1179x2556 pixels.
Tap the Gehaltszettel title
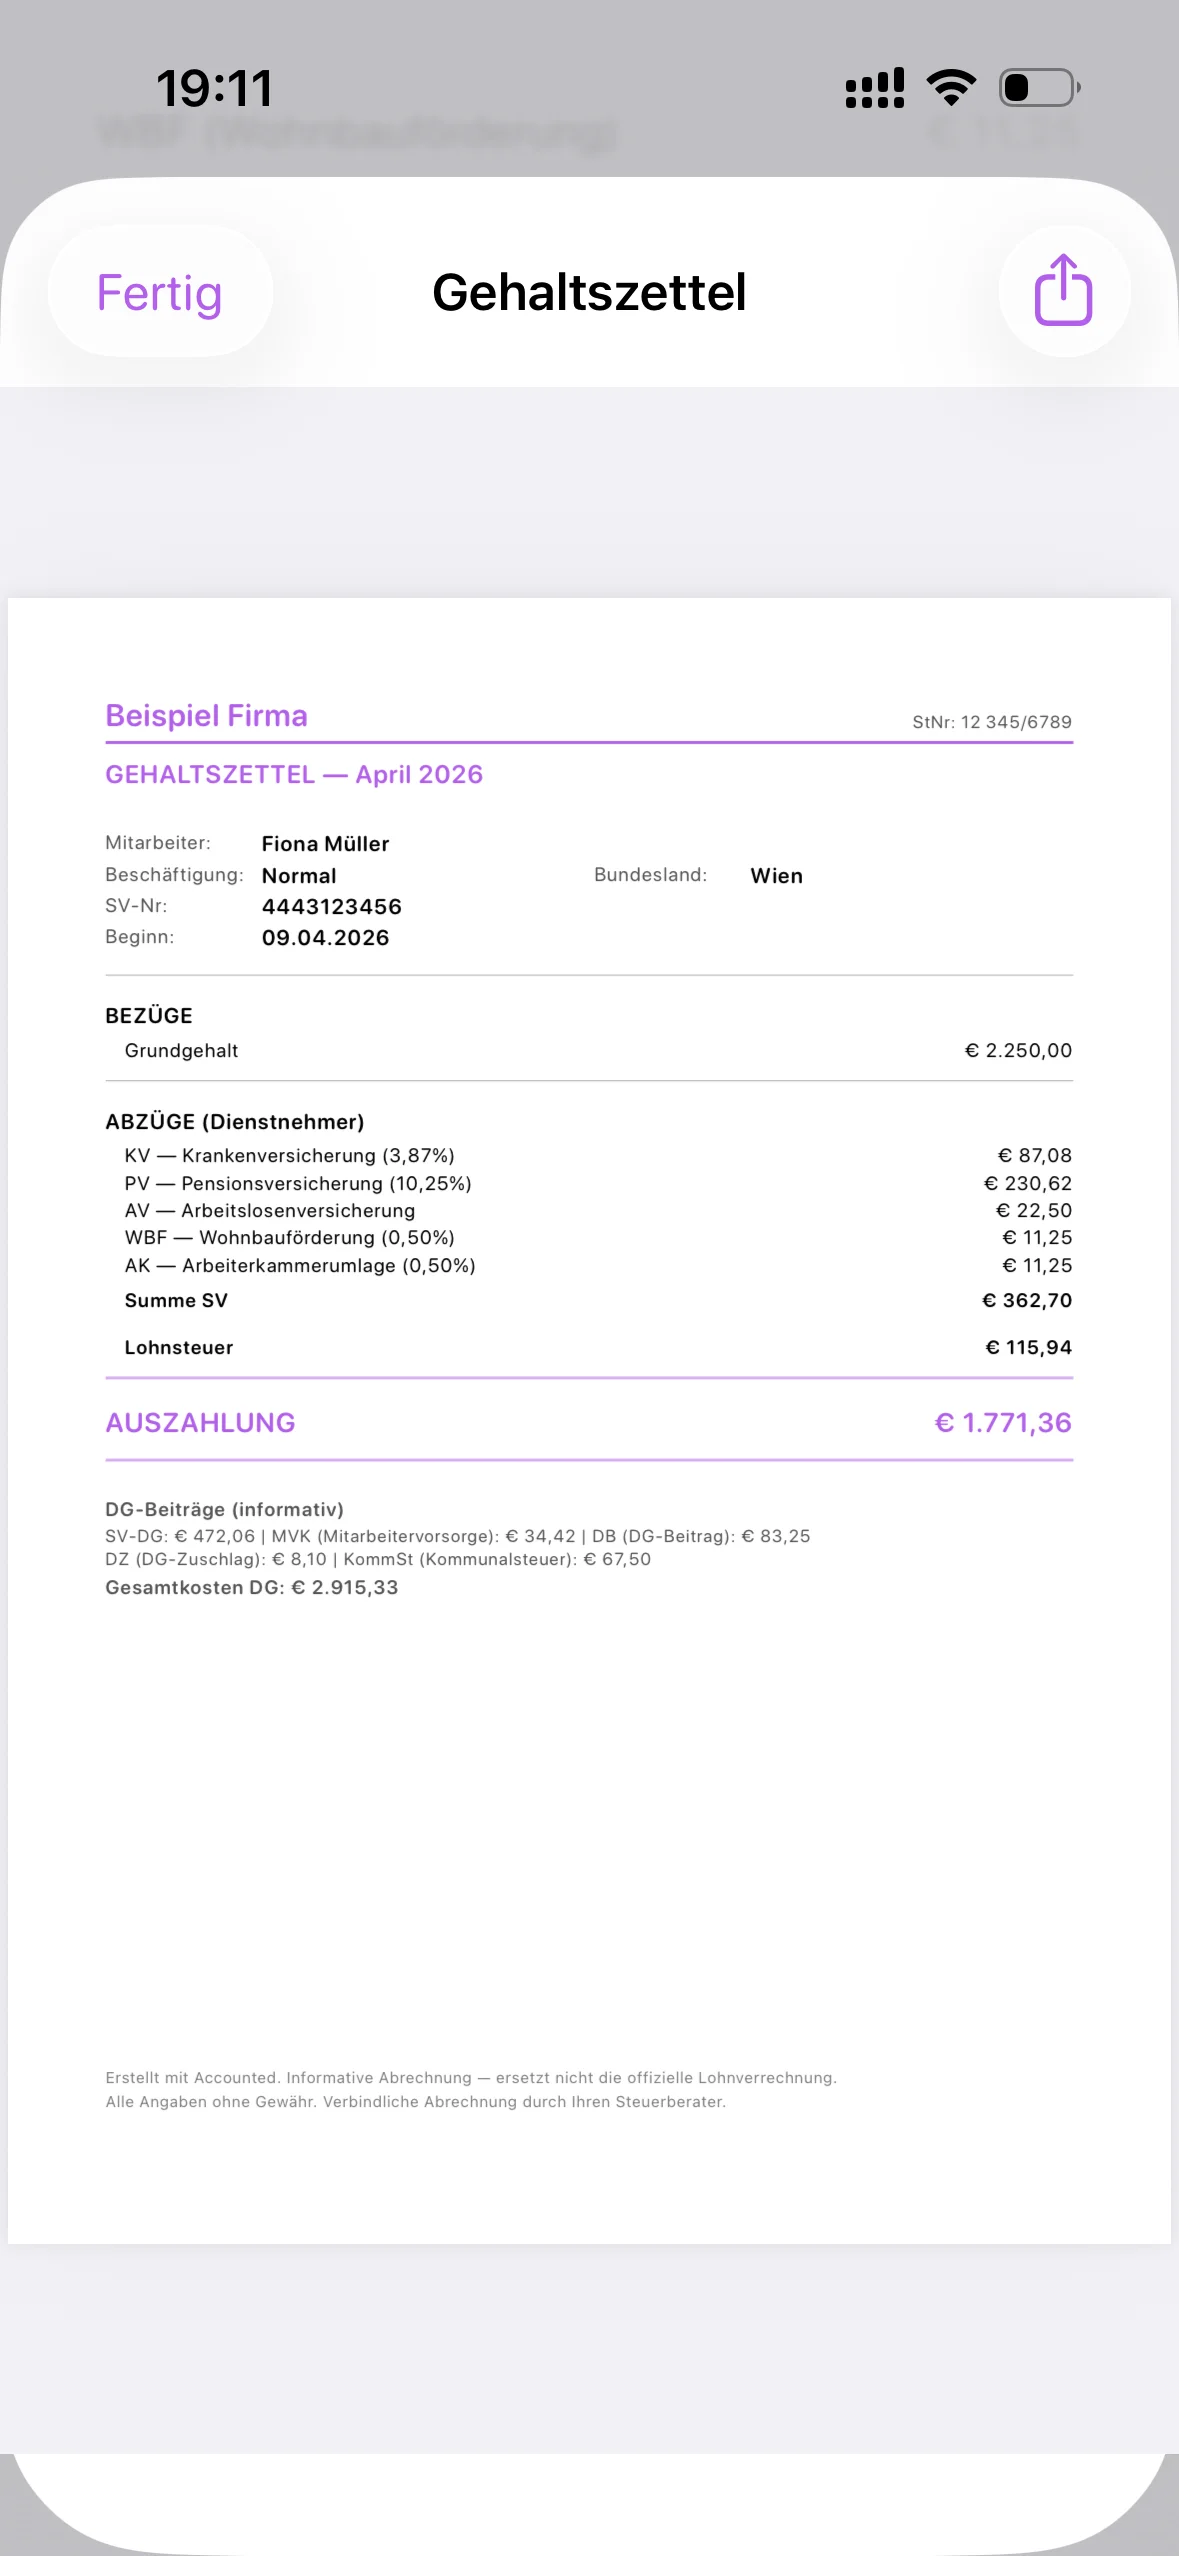(589, 293)
